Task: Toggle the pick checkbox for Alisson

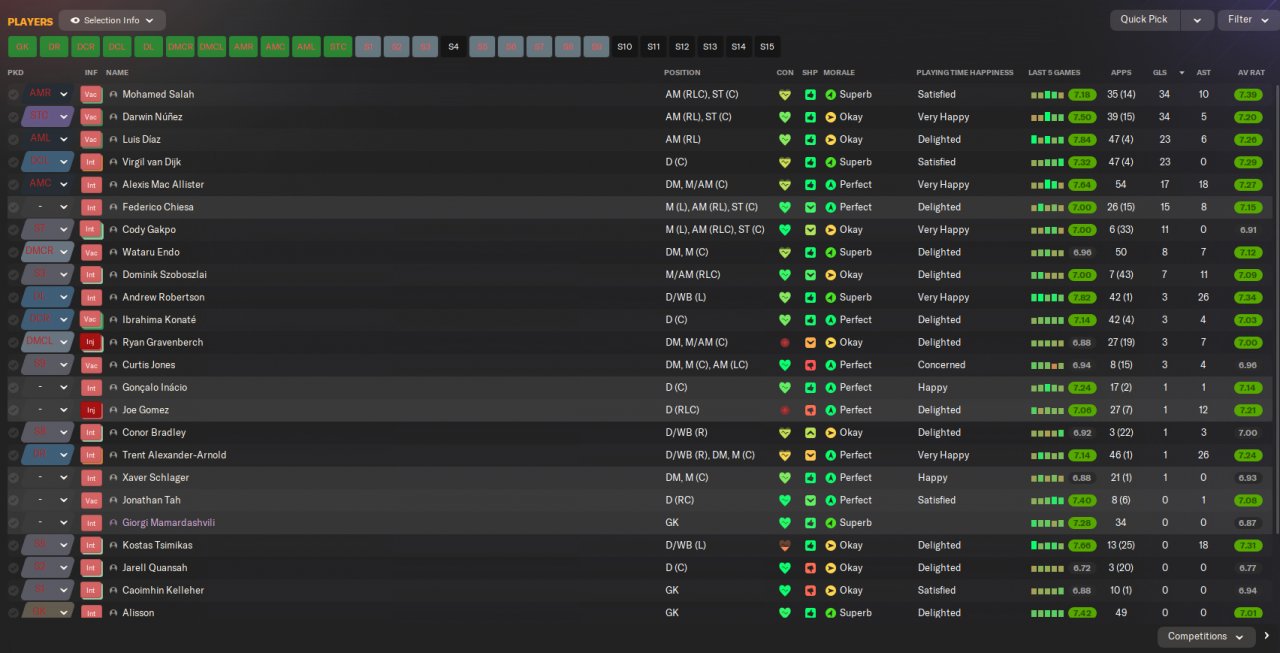Action: click(x=13, y=613)
